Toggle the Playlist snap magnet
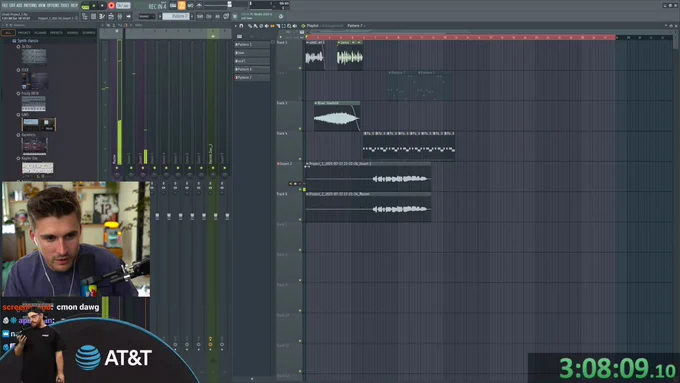The image size is (680, 383). tap(242, 26)
